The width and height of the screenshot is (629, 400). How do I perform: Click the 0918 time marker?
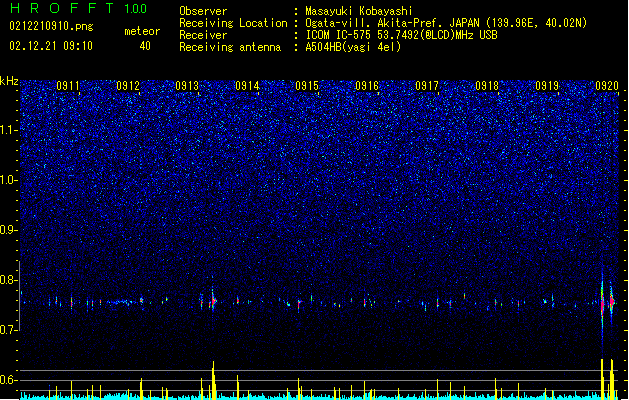487,86
